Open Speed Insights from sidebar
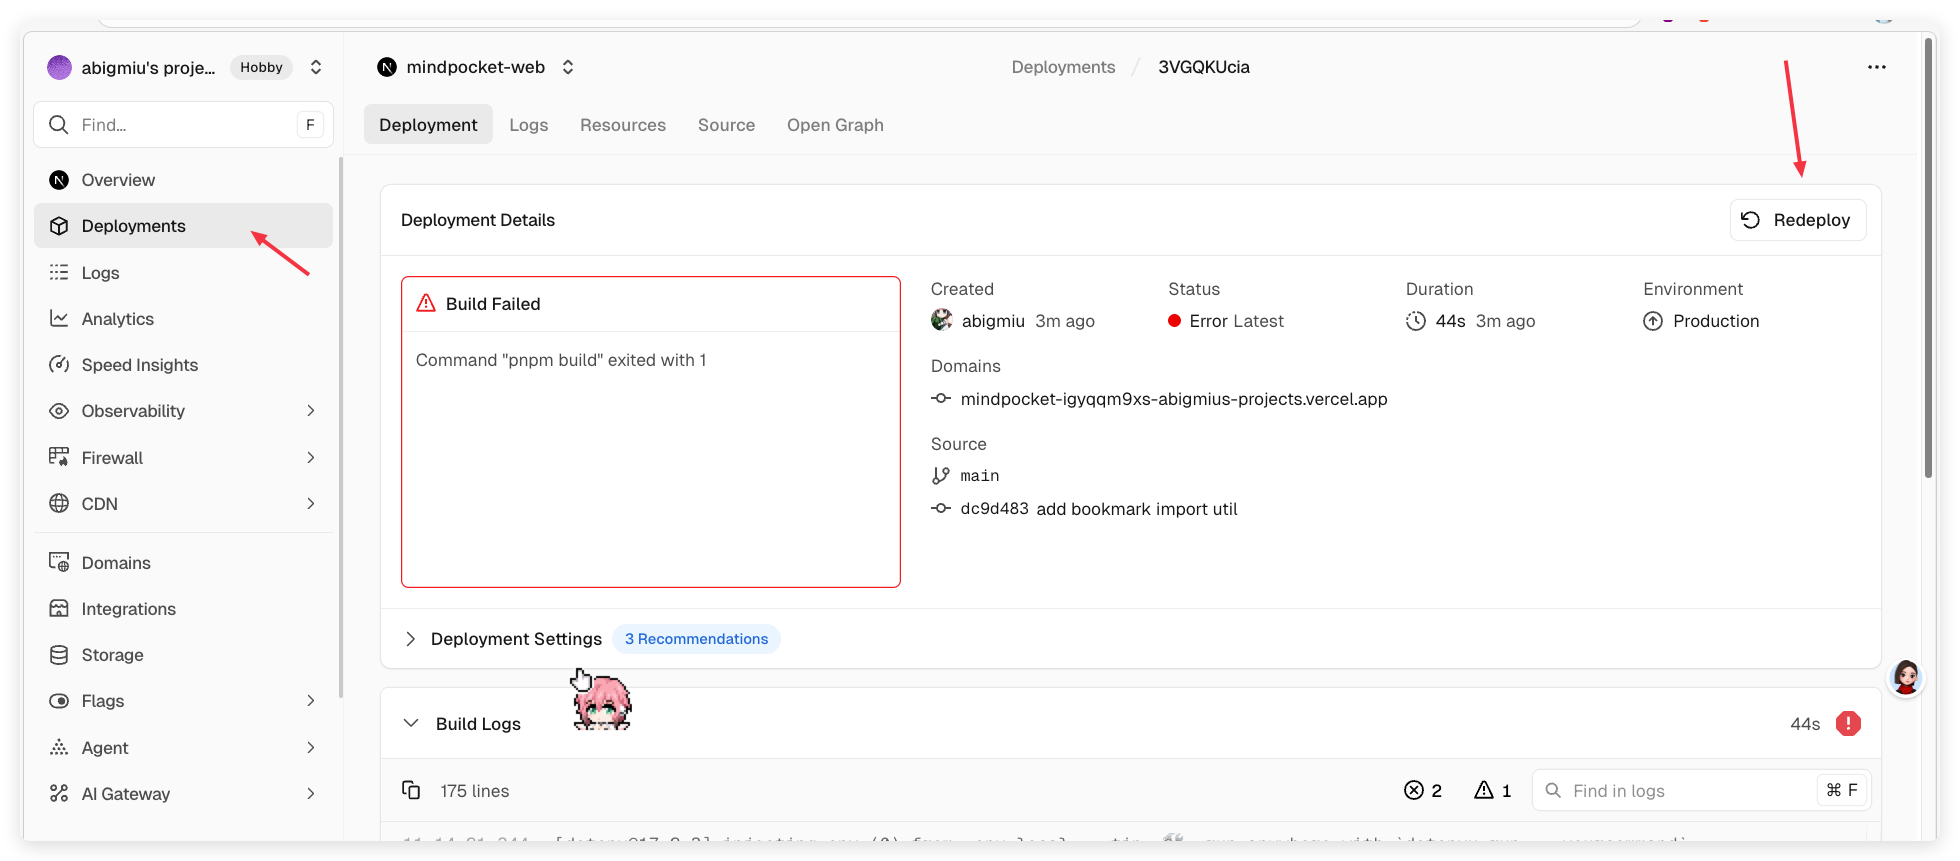 139,365
